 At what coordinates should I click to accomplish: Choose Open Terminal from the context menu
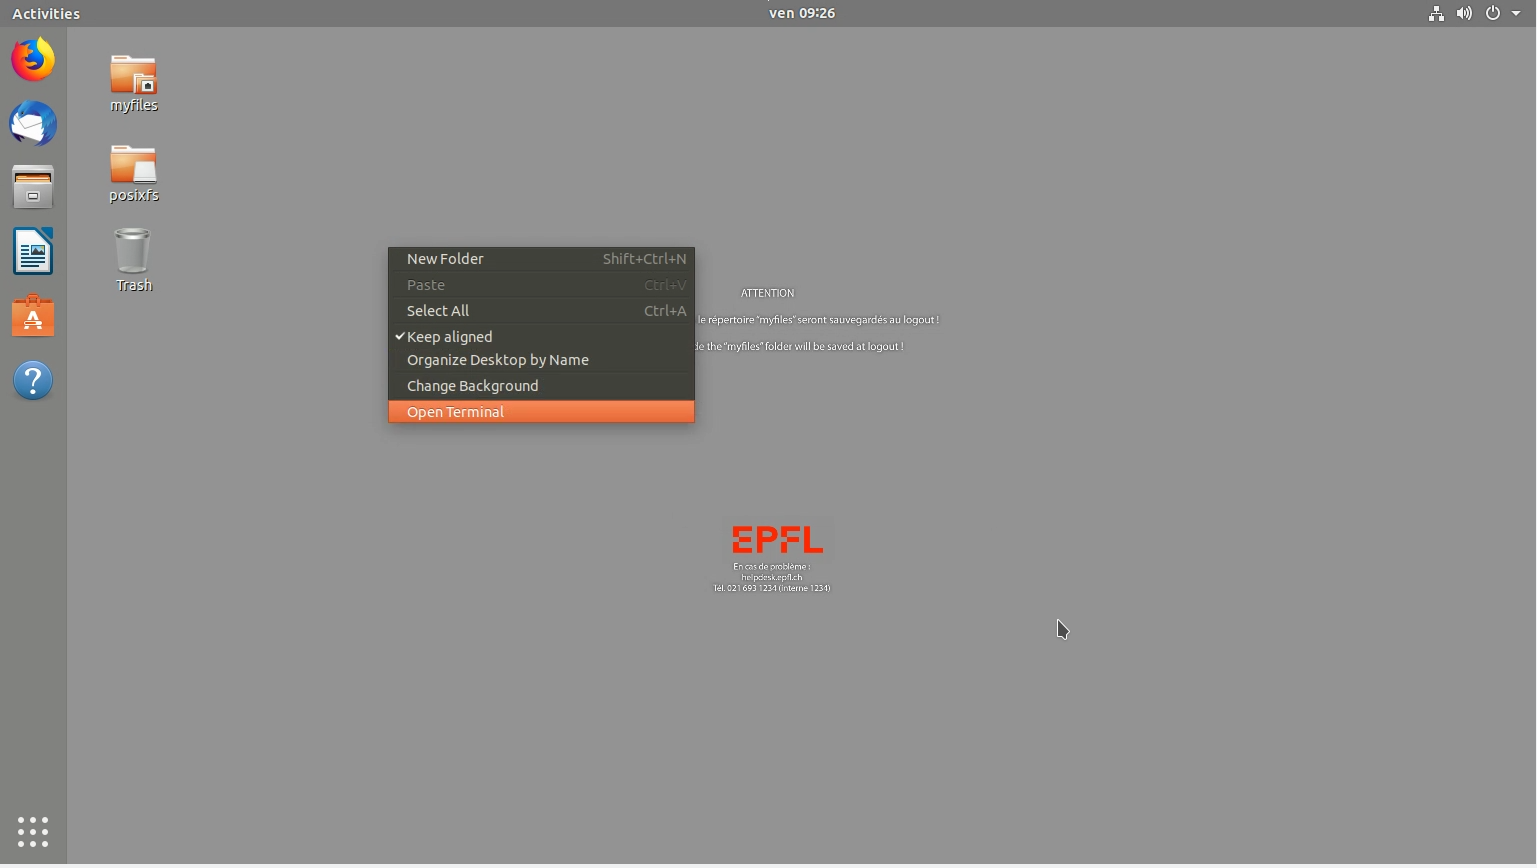click(541, 412)
